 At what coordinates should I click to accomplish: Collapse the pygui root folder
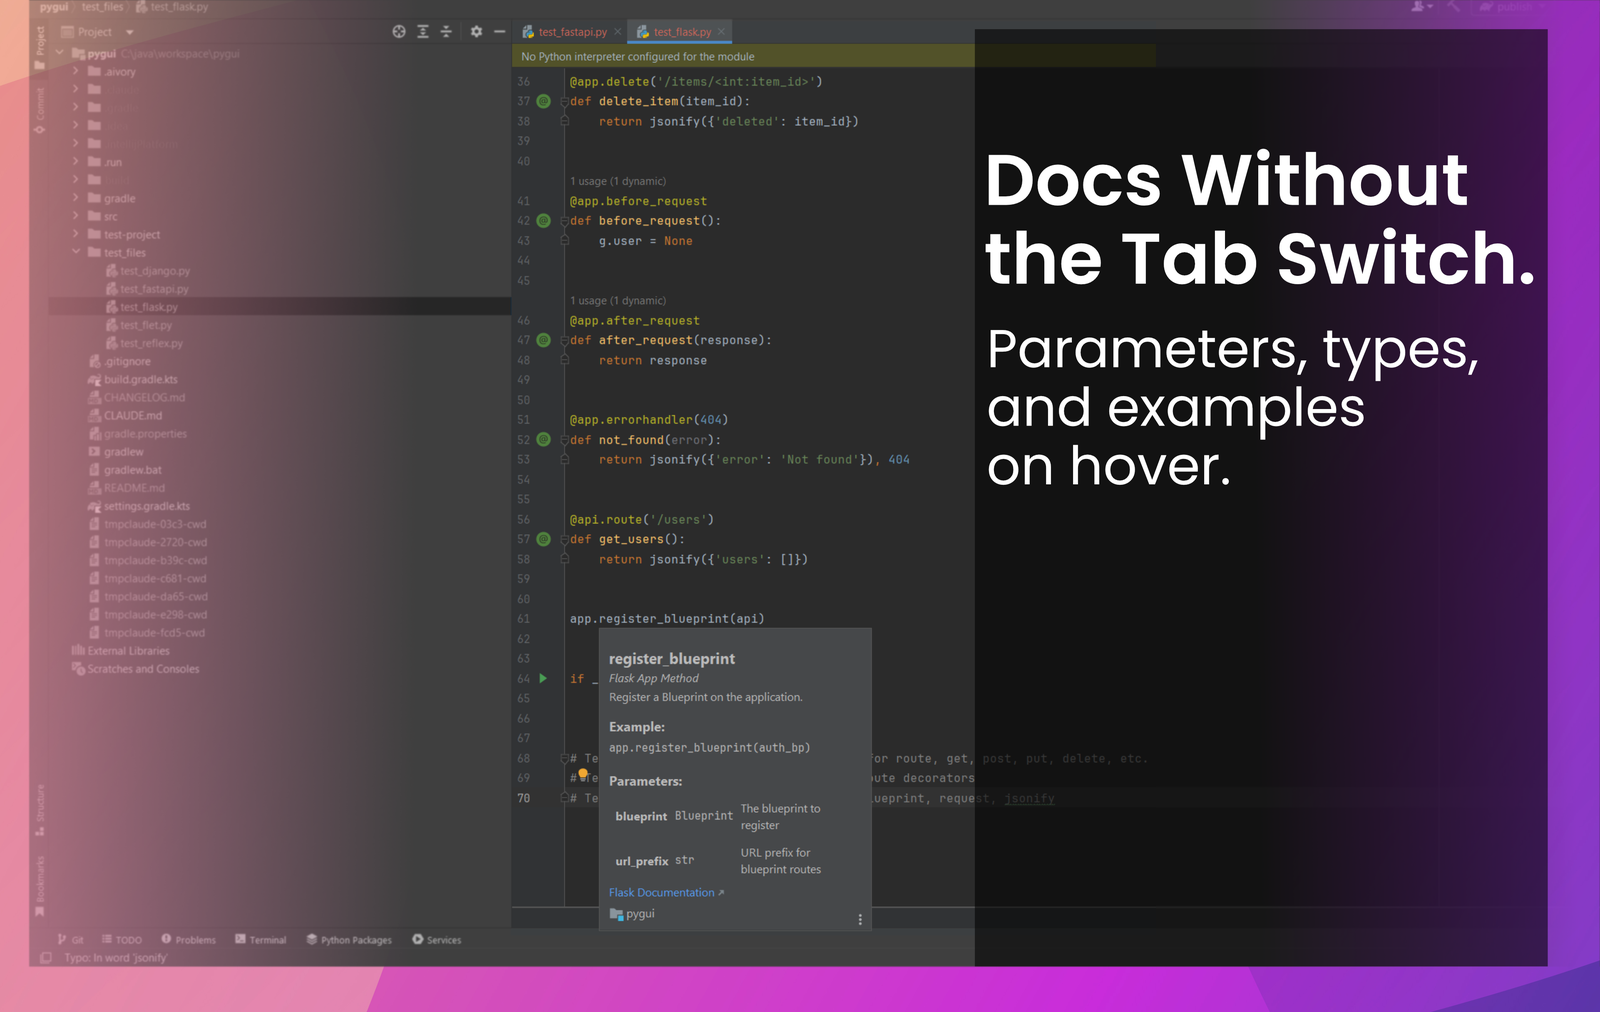(60, 53)
